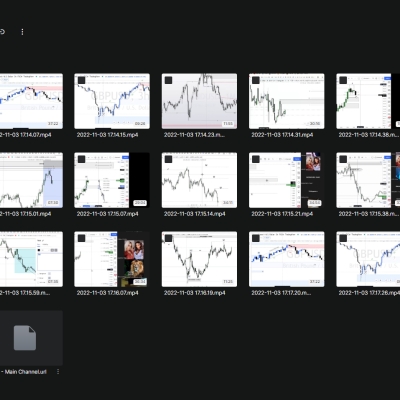The image size is (400, 400).
Task: Select file name '2022-11-03 17.17.20.m...'
Action: pos(281,293)
